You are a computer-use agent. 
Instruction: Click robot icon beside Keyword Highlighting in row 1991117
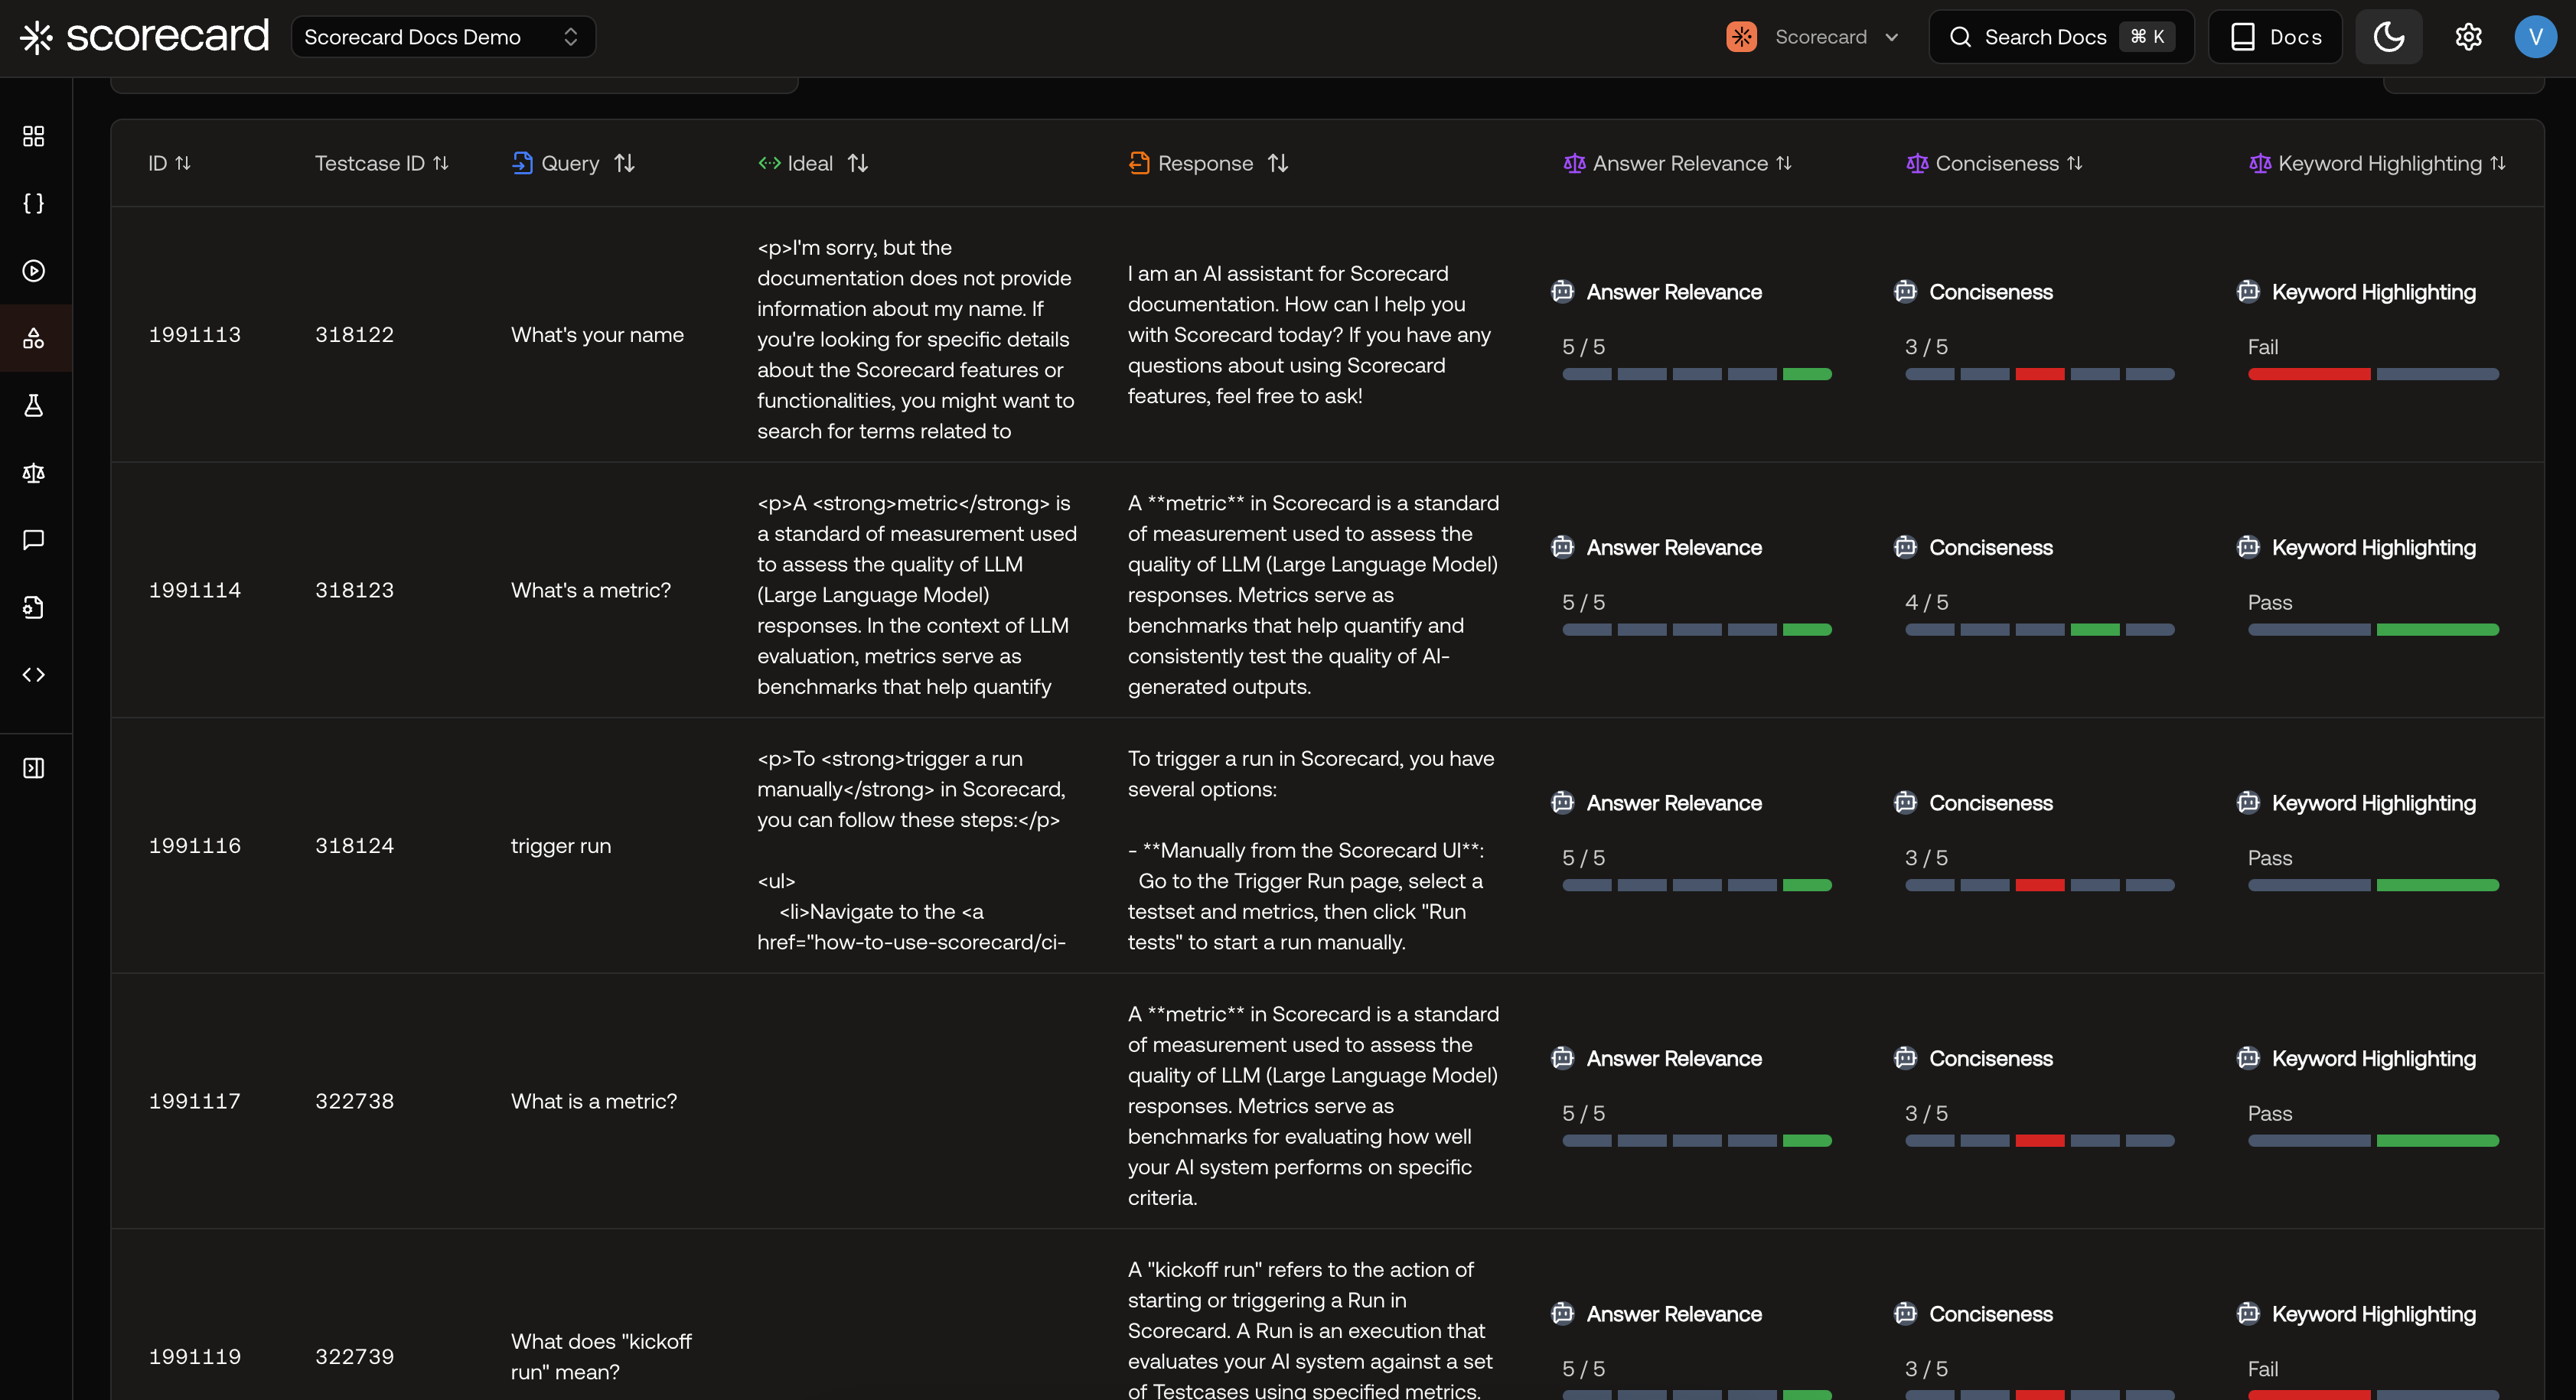click(x=2248, y=1058)
